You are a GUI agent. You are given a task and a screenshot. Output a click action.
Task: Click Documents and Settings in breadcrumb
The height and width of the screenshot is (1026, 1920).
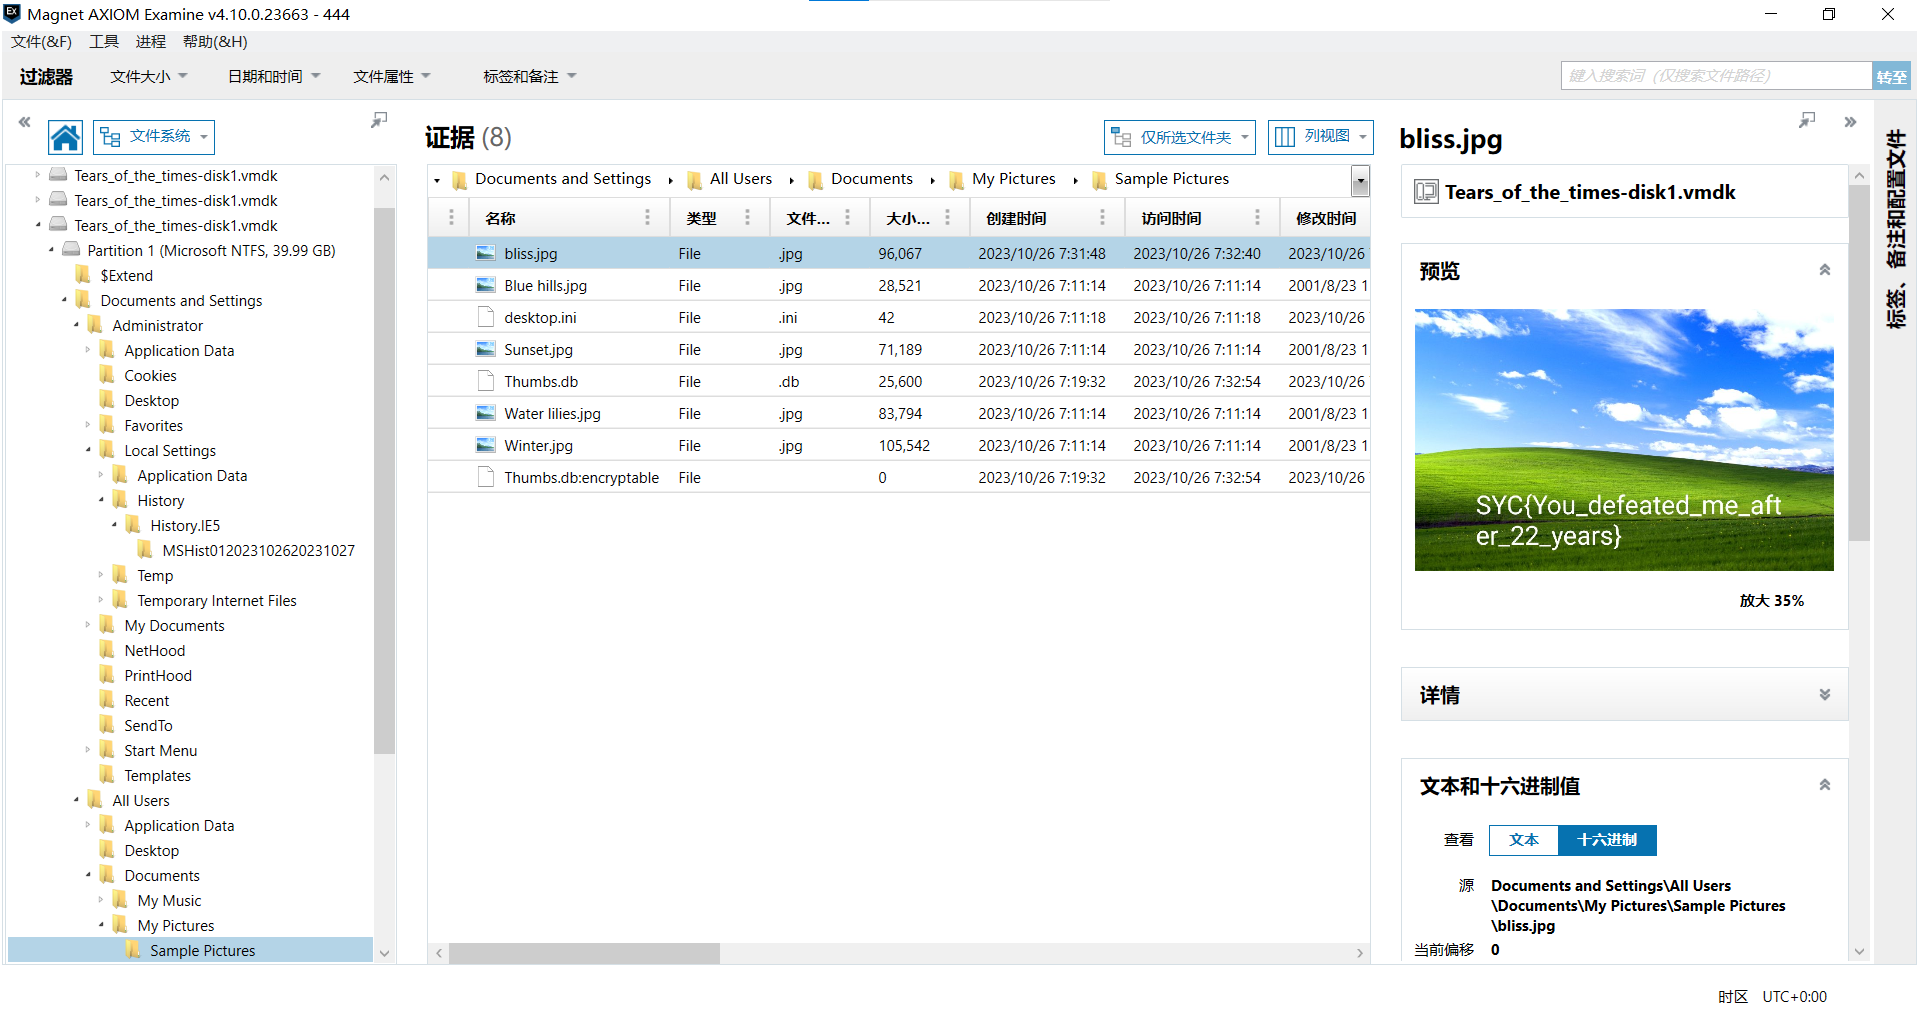click(563, 179)
